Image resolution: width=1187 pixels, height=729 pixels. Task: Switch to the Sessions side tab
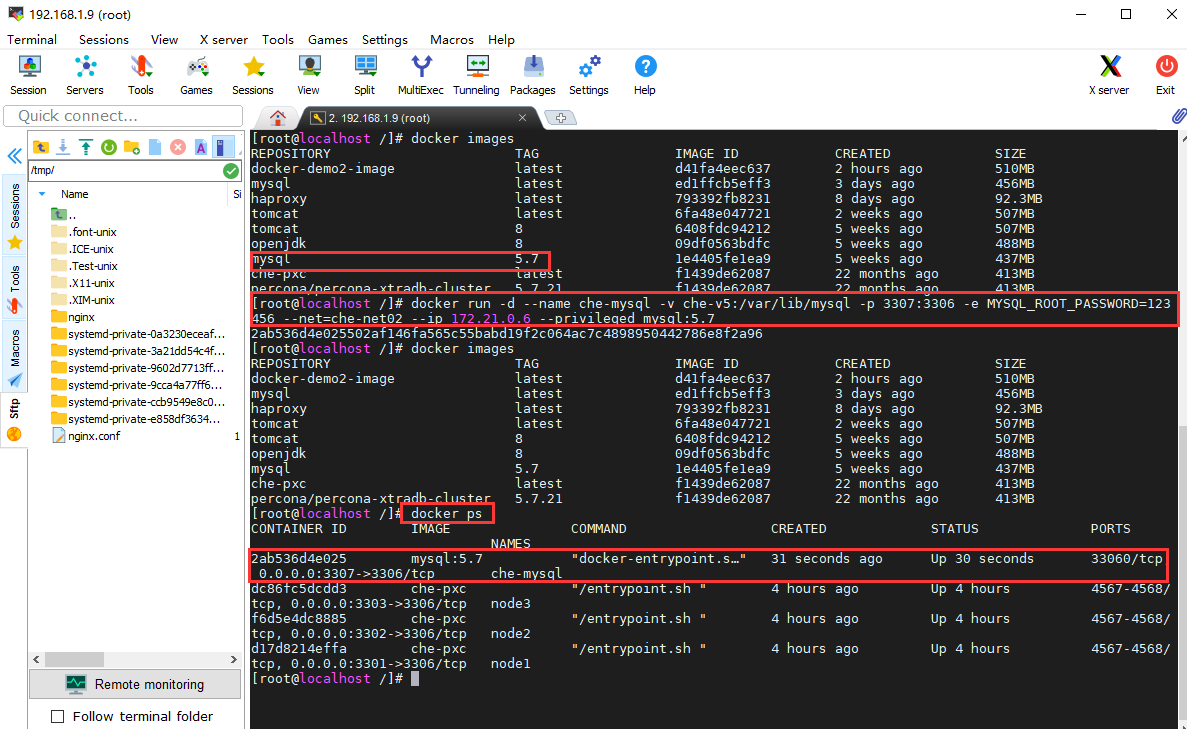tap(14, 216)
